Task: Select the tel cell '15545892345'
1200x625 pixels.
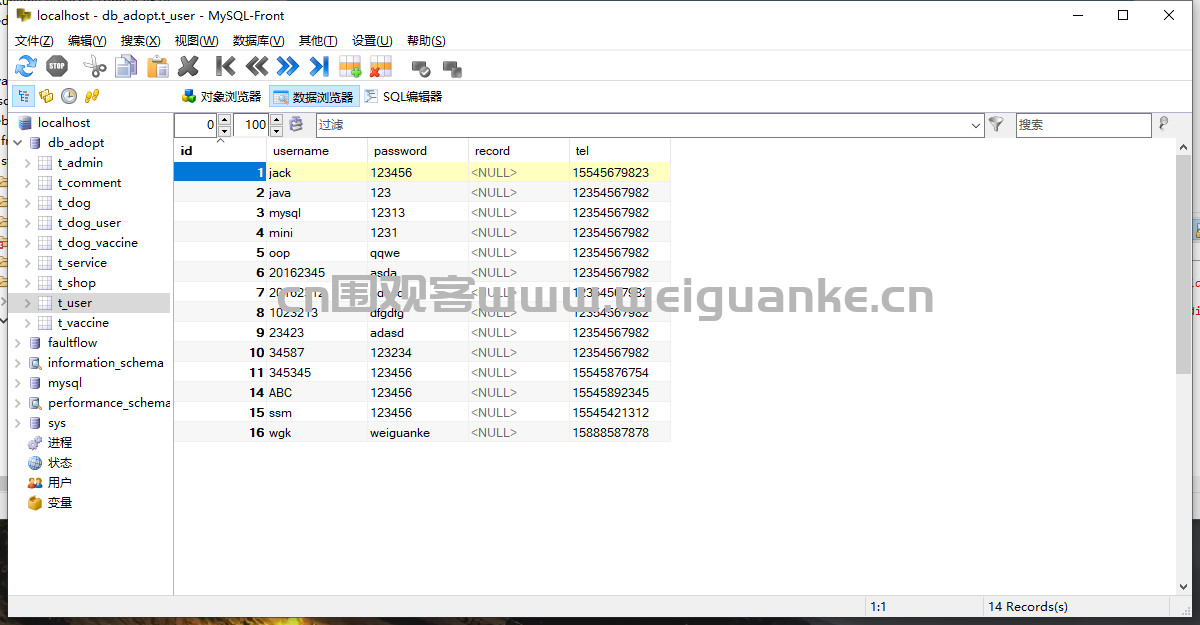Action: tap(620, 393)
